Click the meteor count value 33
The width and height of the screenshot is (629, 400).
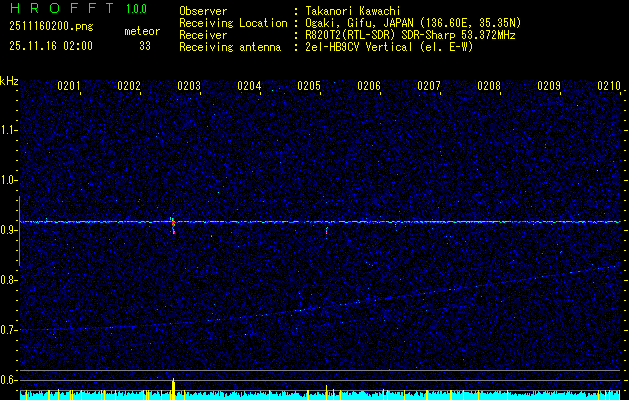(x=145, y=45)
